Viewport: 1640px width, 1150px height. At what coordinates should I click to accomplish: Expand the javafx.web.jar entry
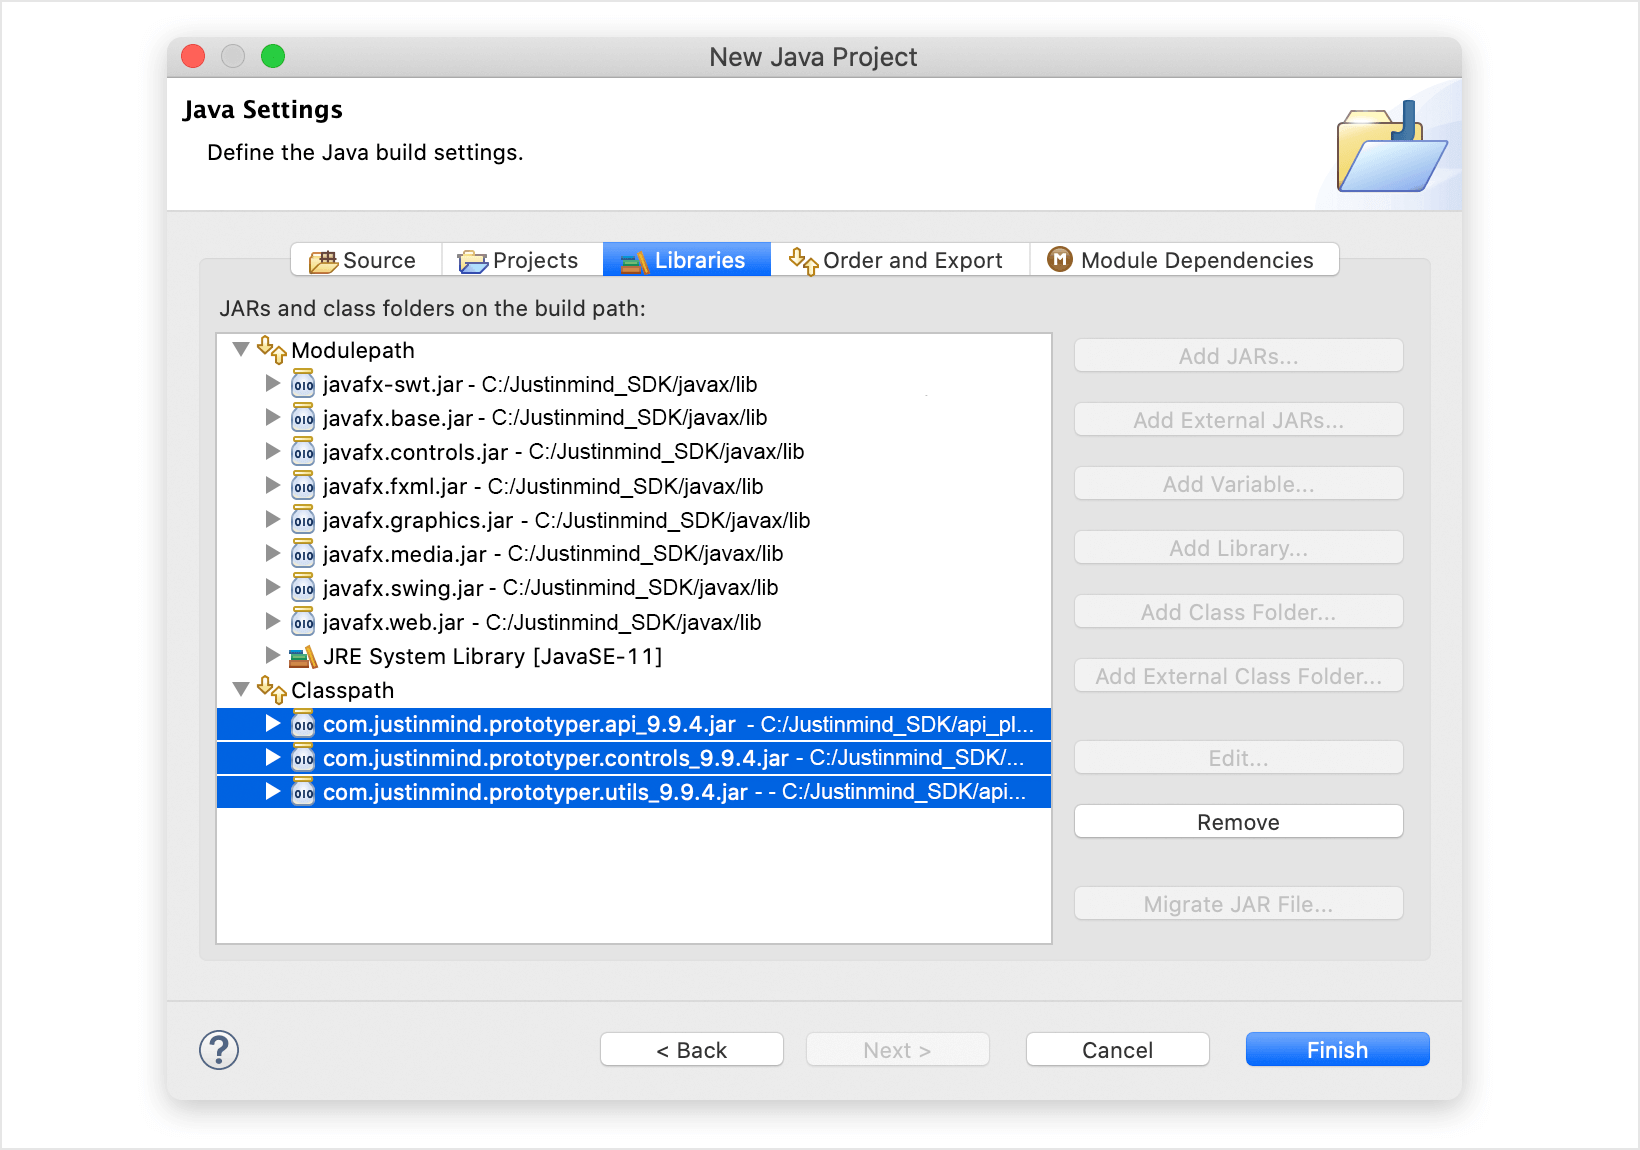(x=272, y=621)
